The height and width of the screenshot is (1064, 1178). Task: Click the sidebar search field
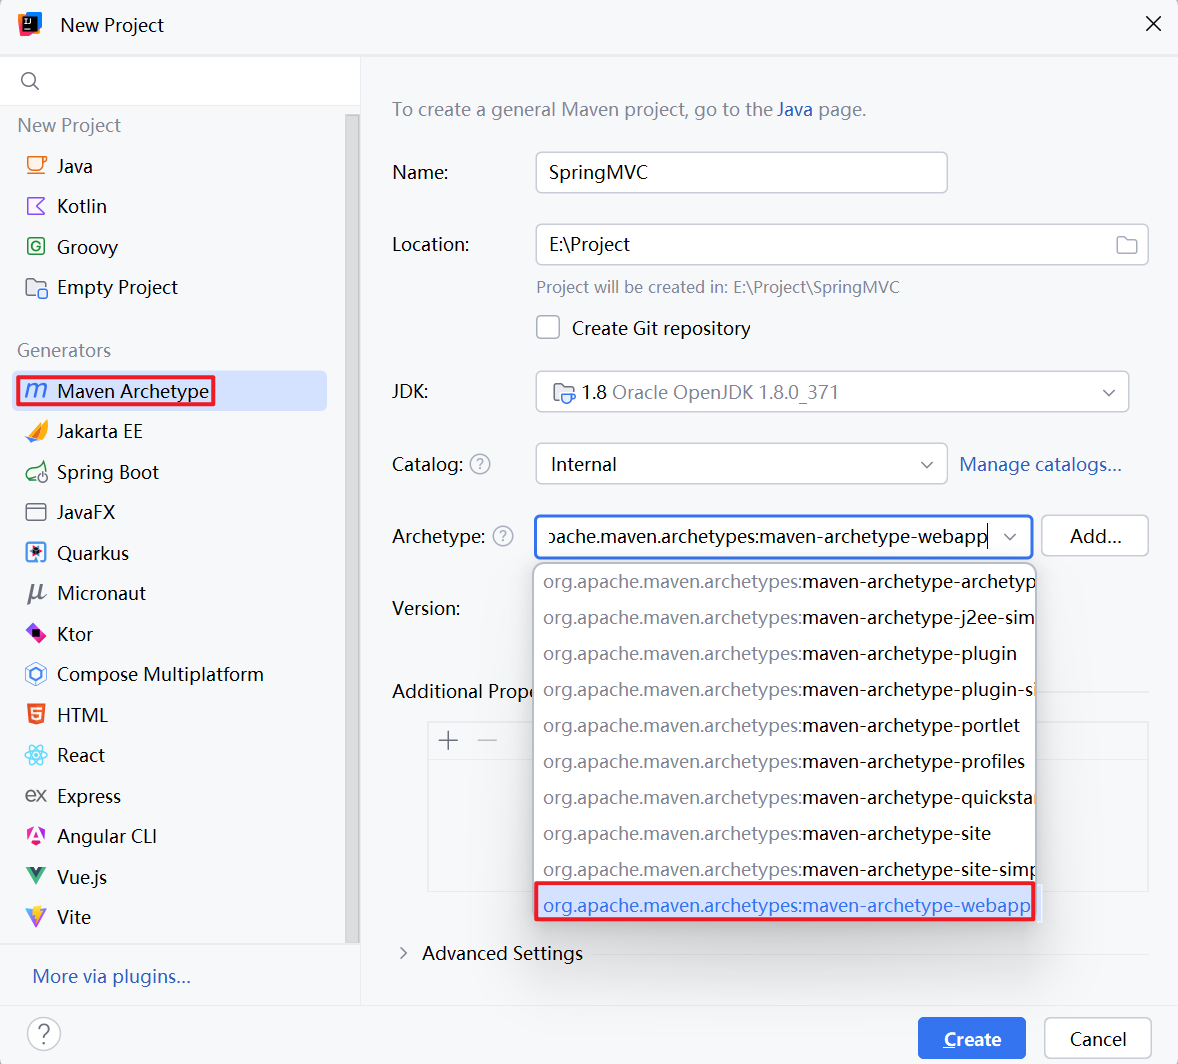[180, 80]
